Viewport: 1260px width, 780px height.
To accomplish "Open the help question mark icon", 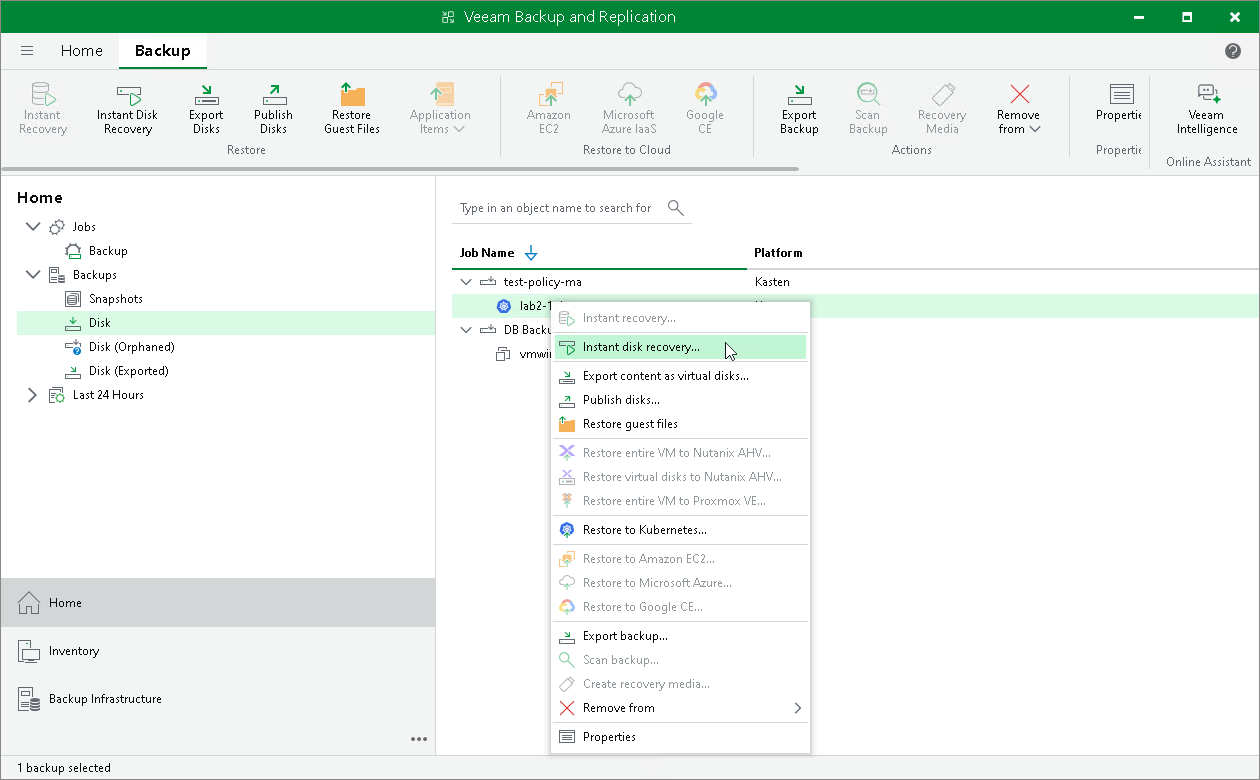I will [1233, 51].
